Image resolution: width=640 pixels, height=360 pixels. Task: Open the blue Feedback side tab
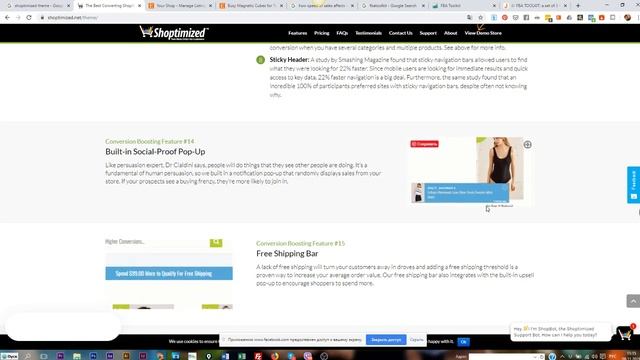coord(633,185)
